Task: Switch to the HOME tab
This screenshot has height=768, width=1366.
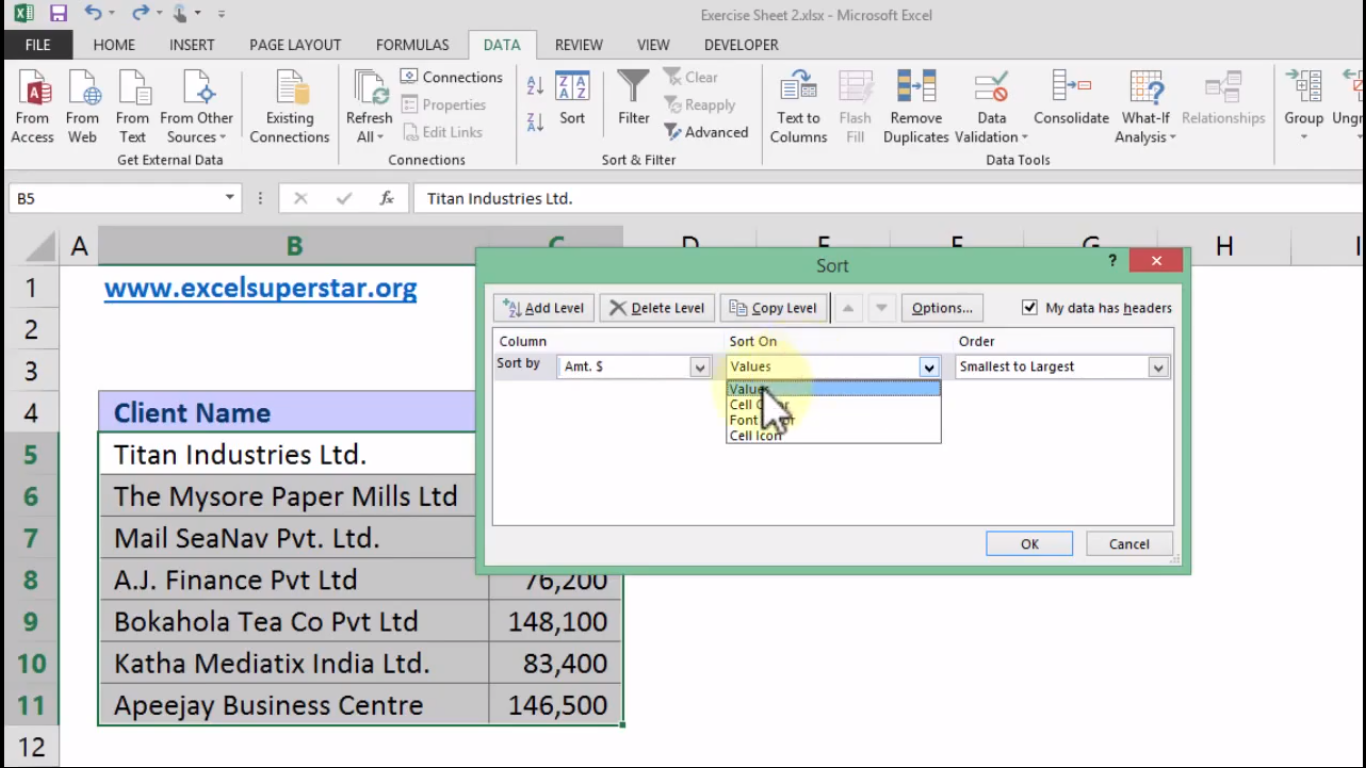Action: (114, 45)
